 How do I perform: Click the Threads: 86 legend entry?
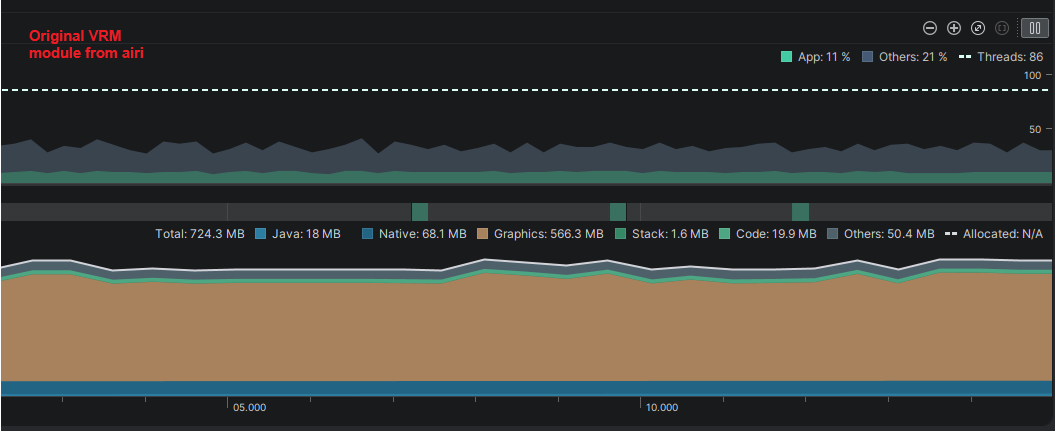[1001, 57]
